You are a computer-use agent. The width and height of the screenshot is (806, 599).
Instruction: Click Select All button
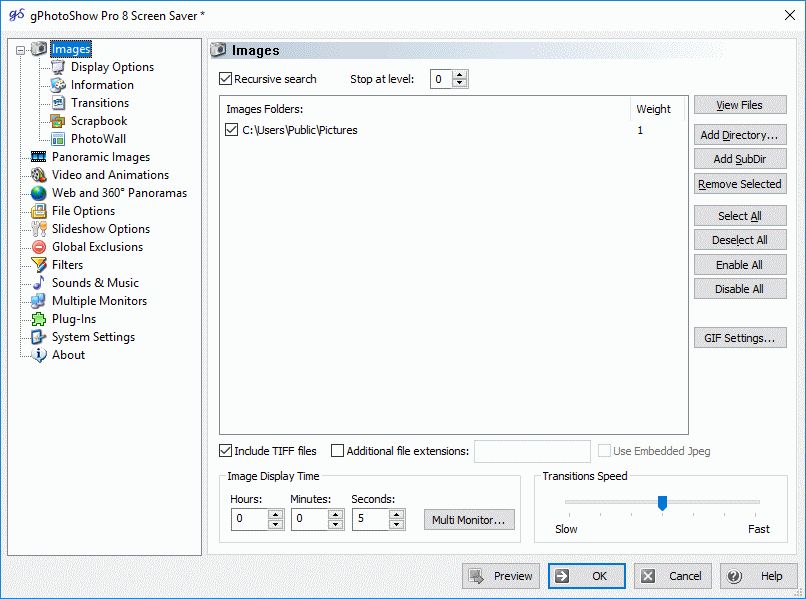coord(740,216)
